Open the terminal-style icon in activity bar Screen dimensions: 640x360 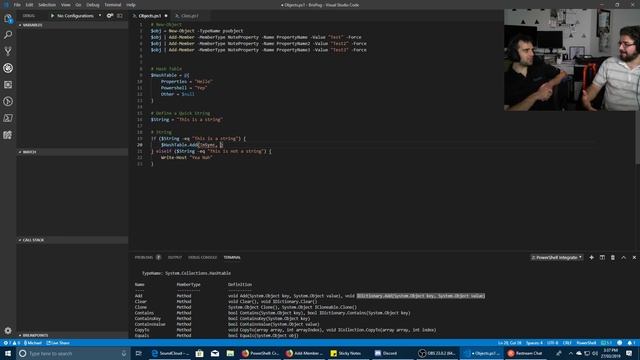[8, 118]
